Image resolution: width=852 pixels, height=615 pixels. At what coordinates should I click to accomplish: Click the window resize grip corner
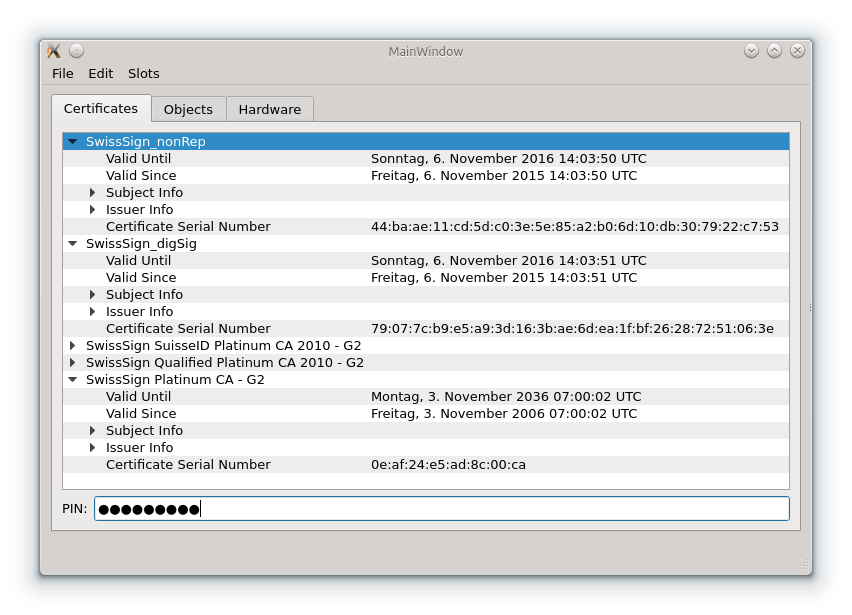click(803, 566)
